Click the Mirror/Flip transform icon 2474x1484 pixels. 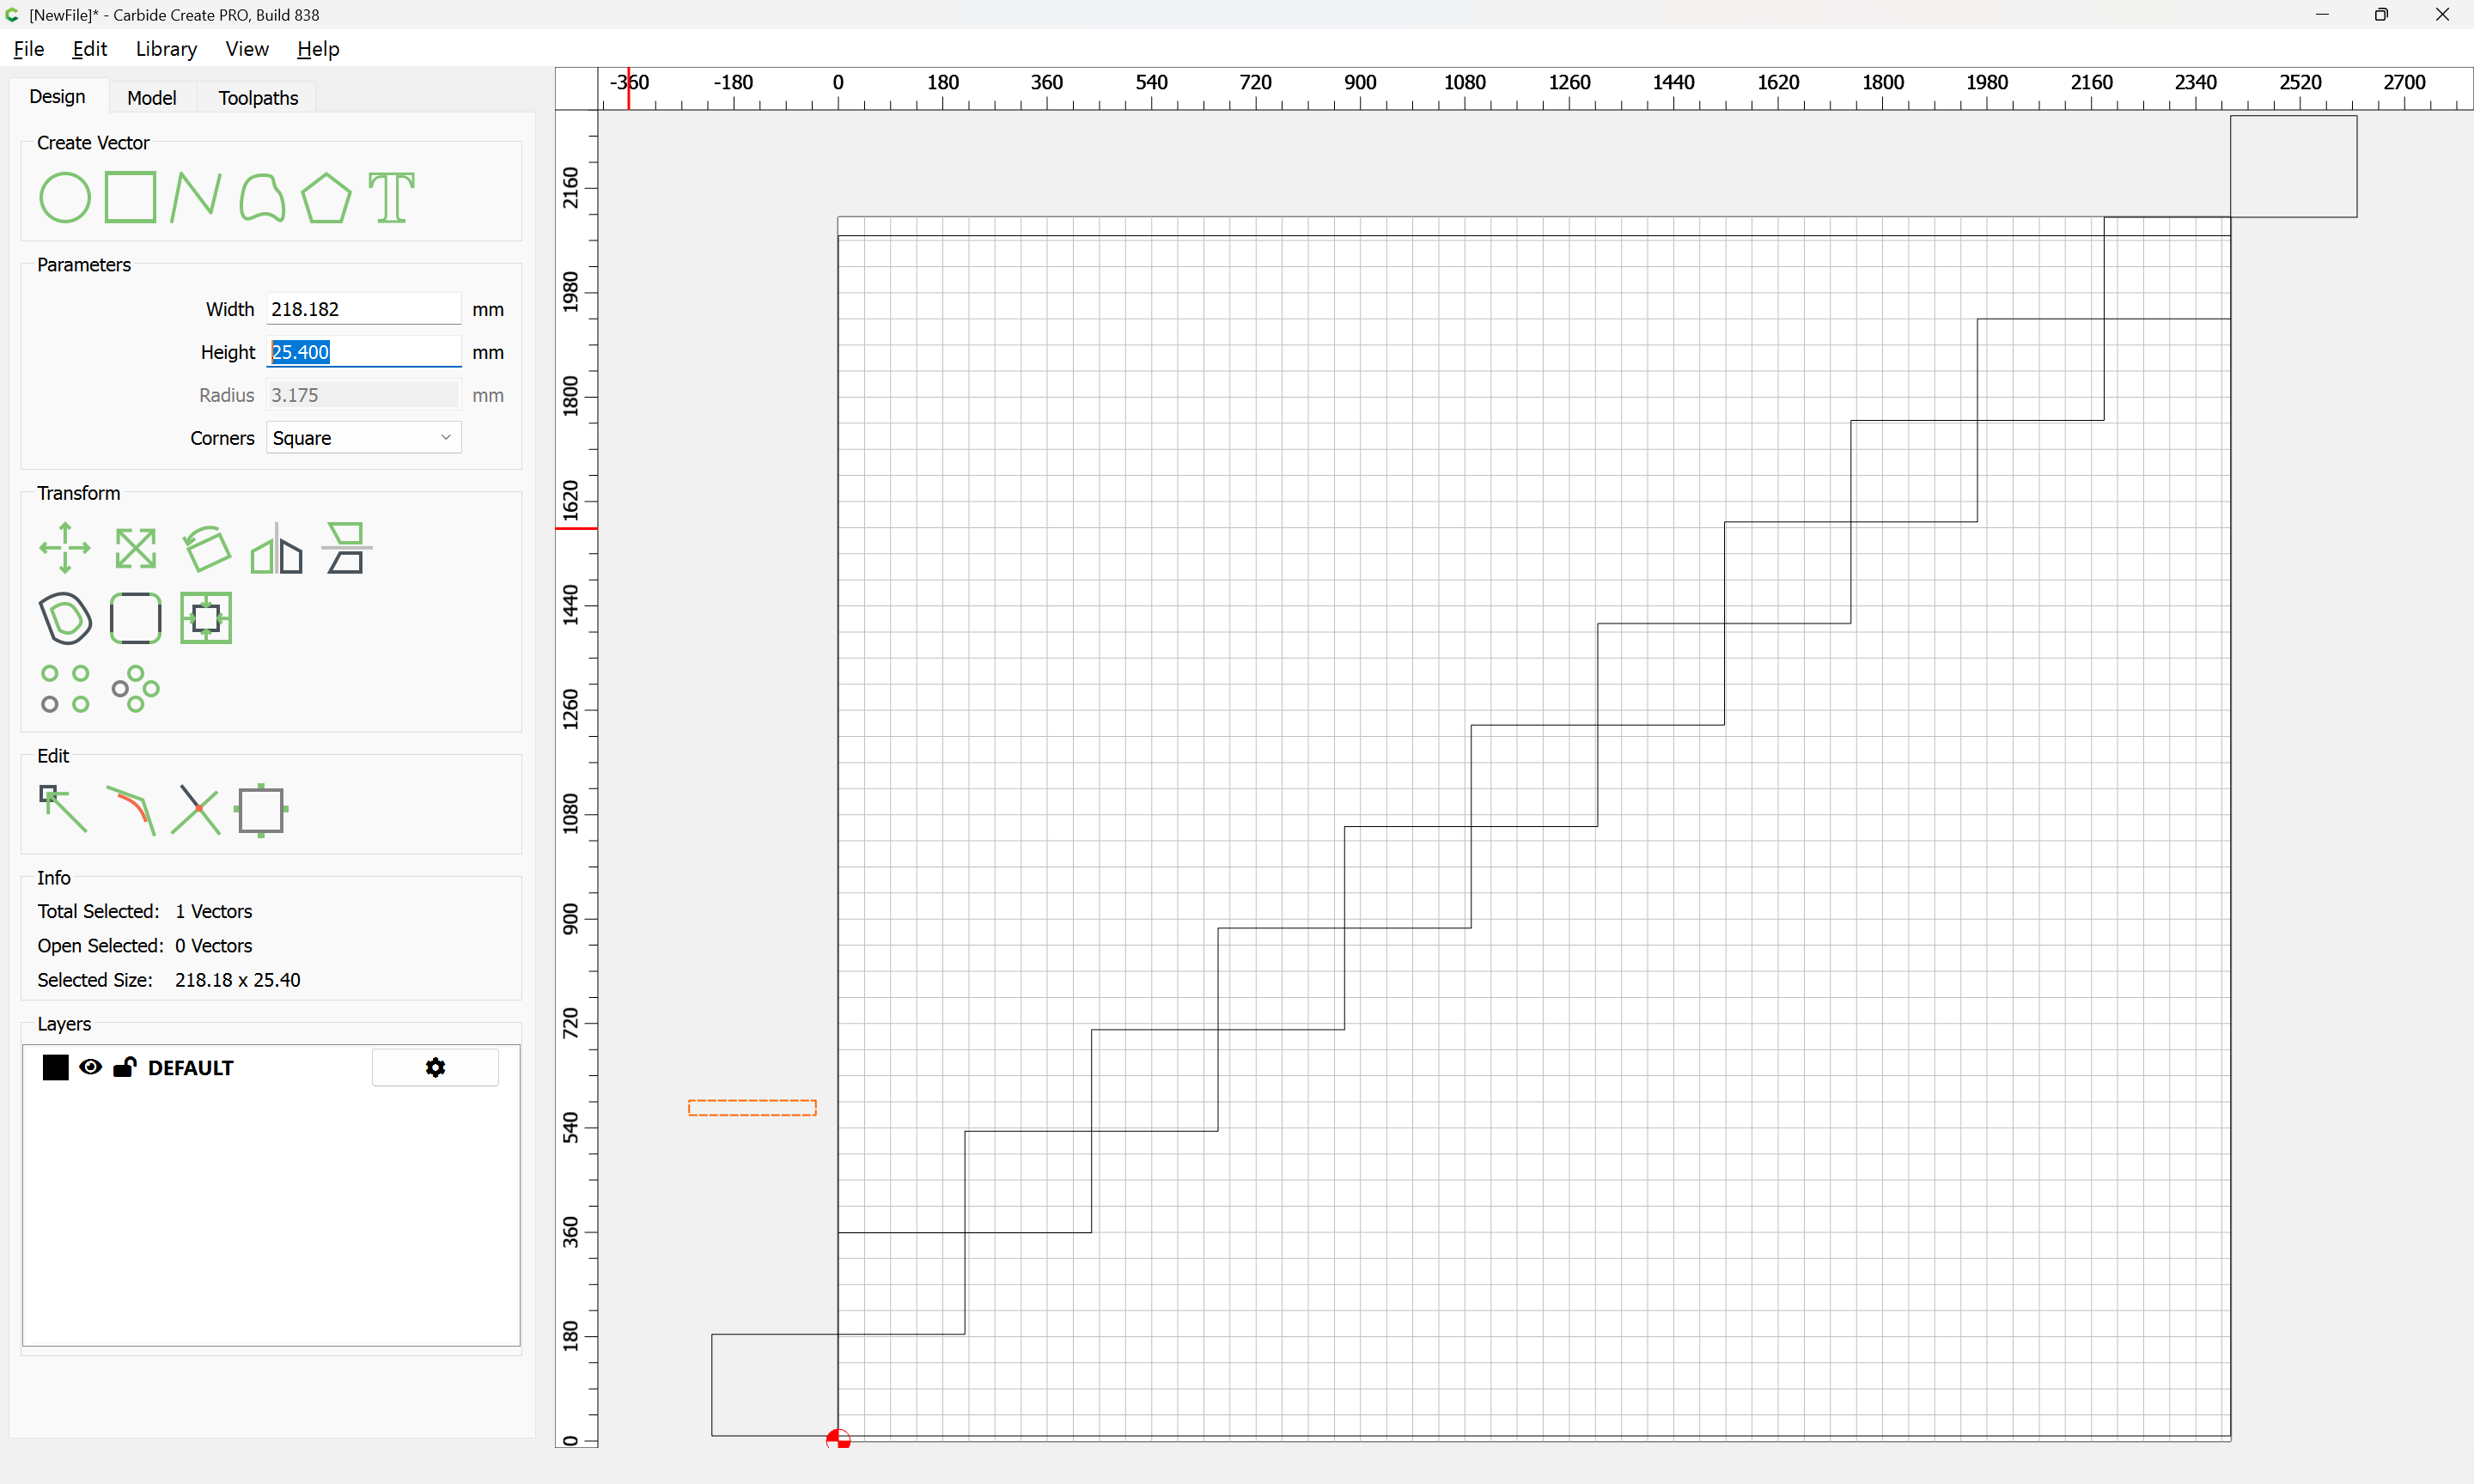(277, 548)
